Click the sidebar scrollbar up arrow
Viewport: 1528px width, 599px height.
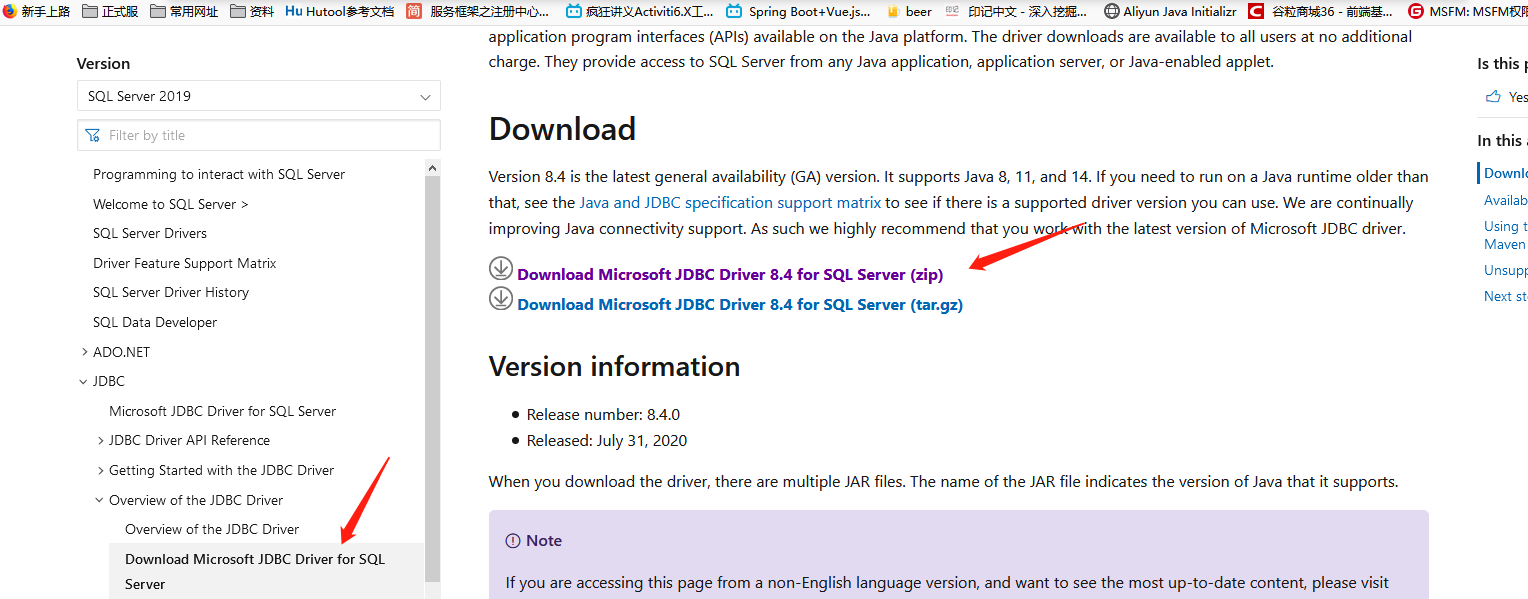coord(432,168)
